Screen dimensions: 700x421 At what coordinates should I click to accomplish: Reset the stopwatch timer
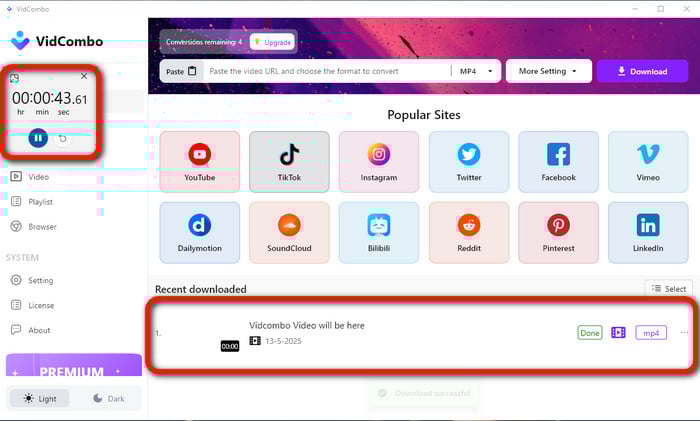click(63, 138)
